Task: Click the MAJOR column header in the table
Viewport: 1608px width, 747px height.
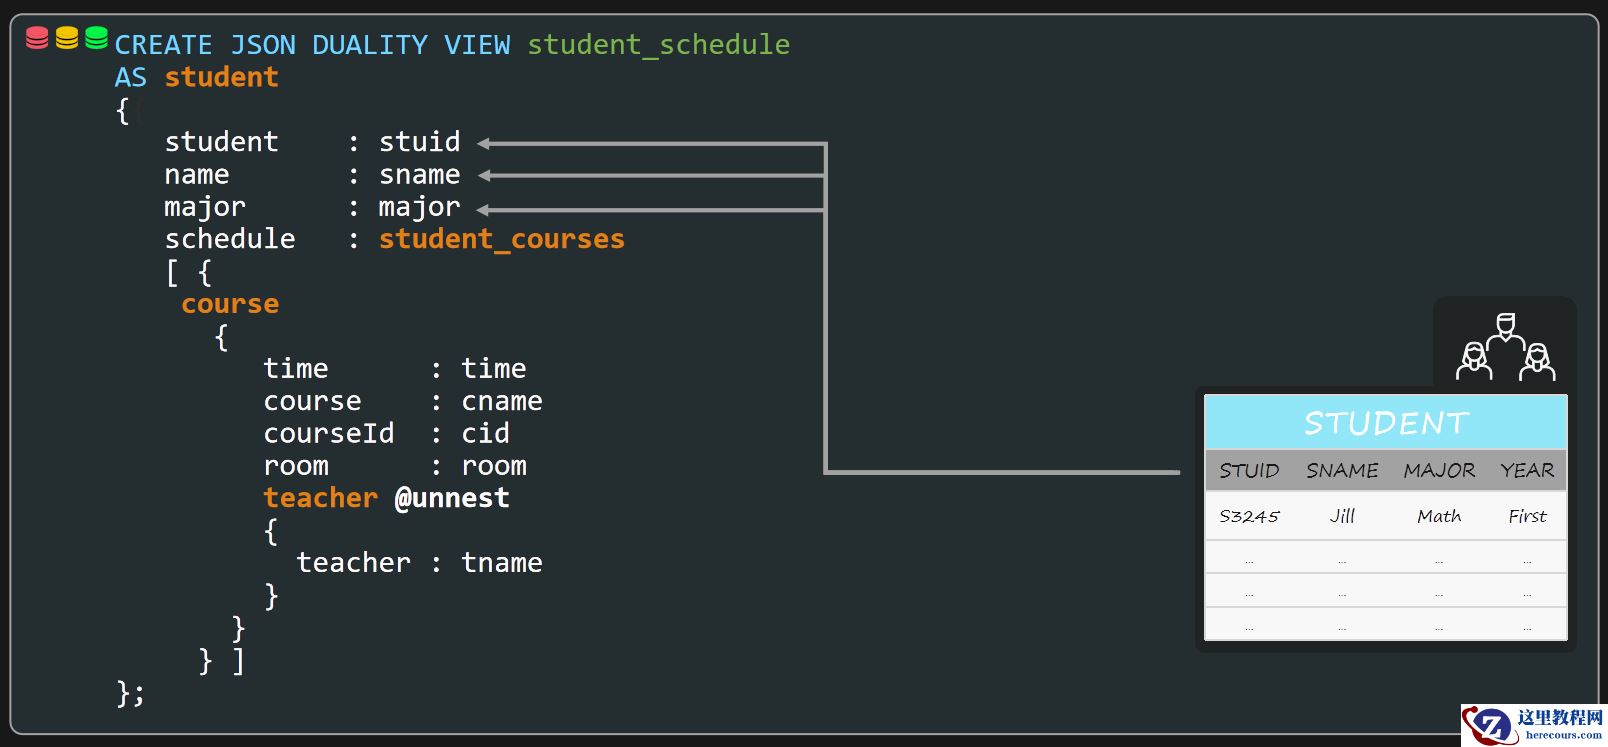Action: click(x=1439, y=471)
